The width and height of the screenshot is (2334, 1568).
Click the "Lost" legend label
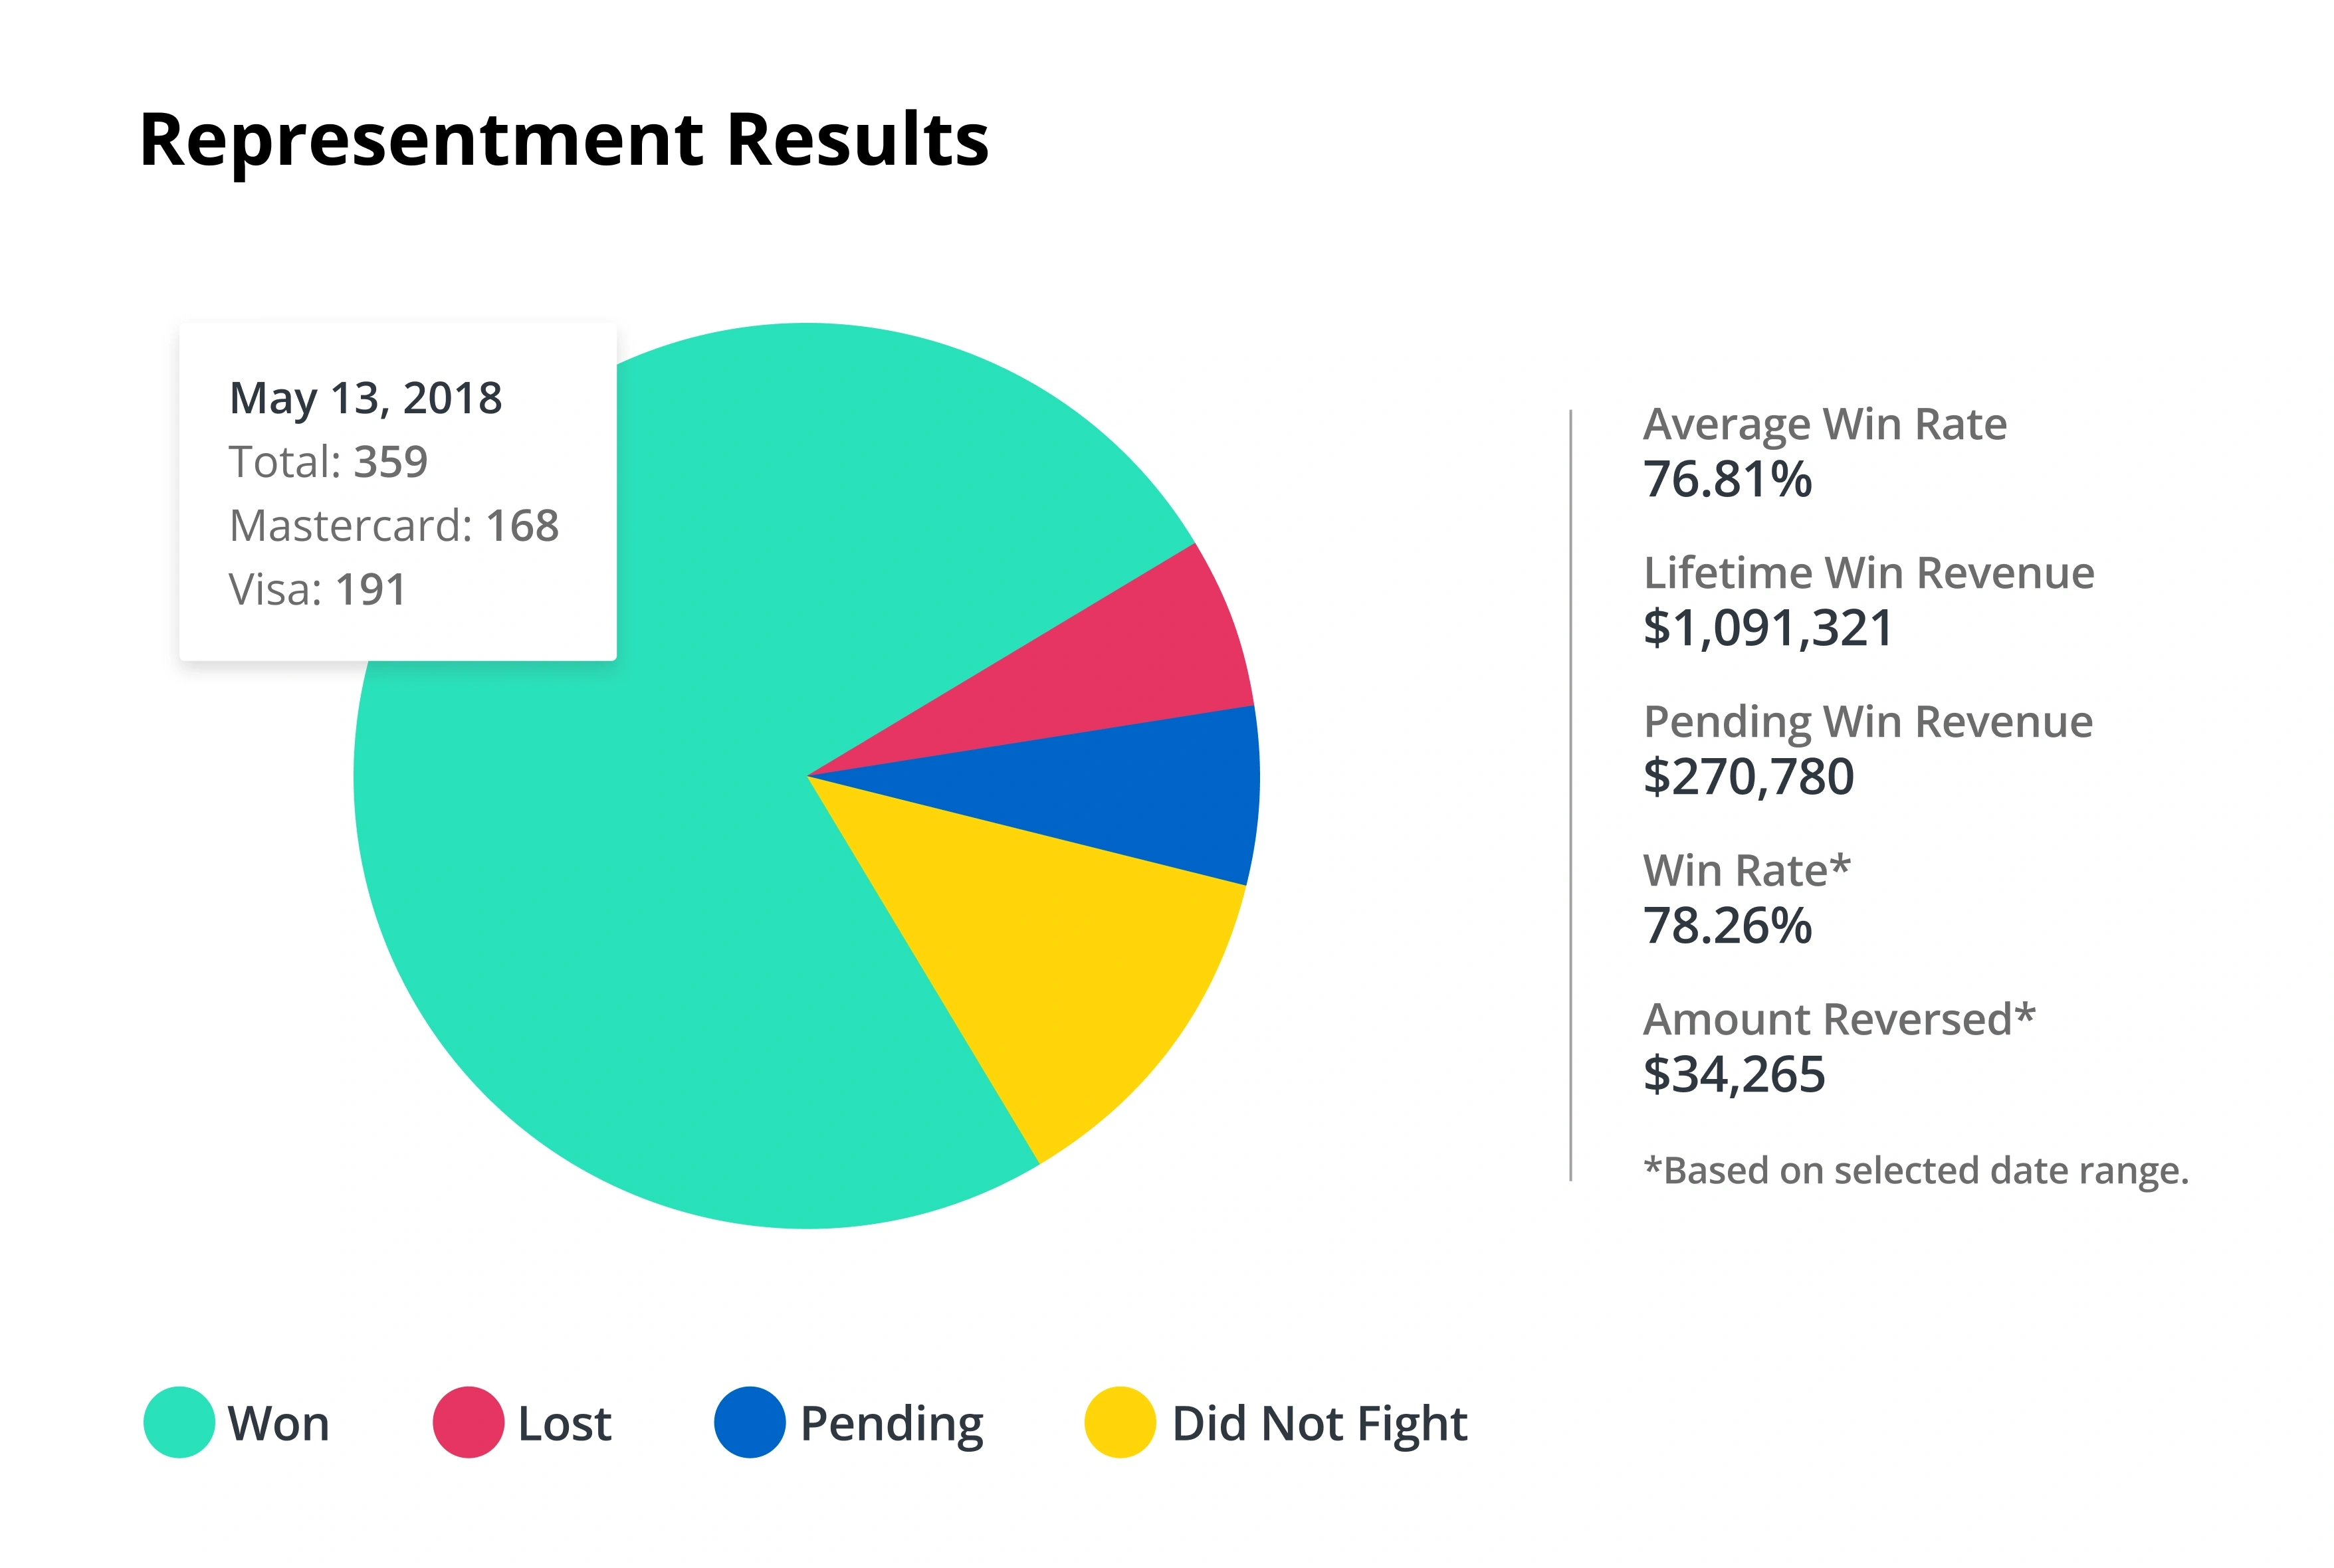point(564,1423)
